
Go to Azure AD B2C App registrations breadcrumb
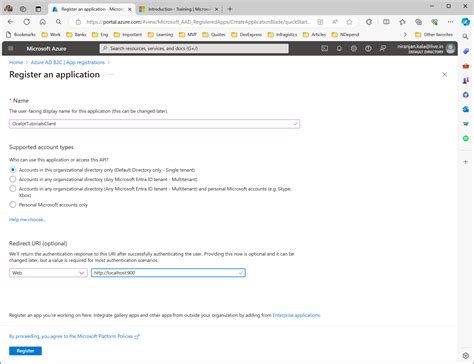[68, 62]
